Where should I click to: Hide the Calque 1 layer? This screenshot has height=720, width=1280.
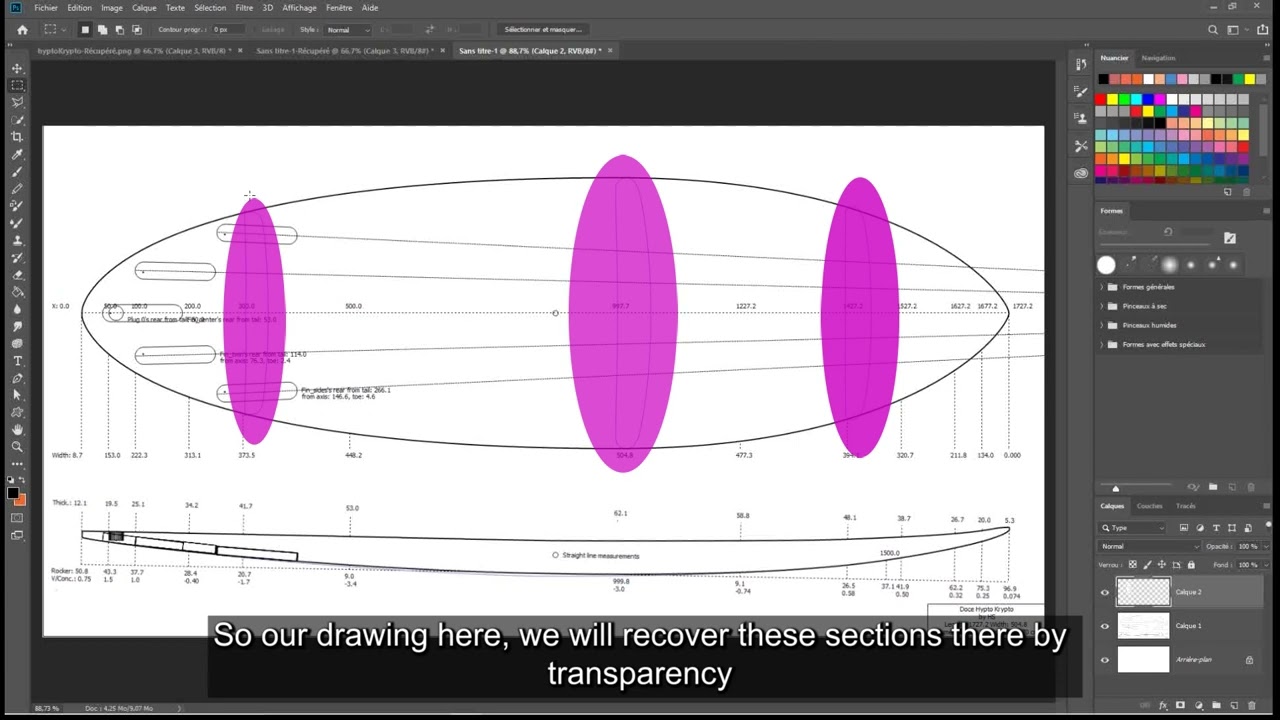coord(1105,626)
